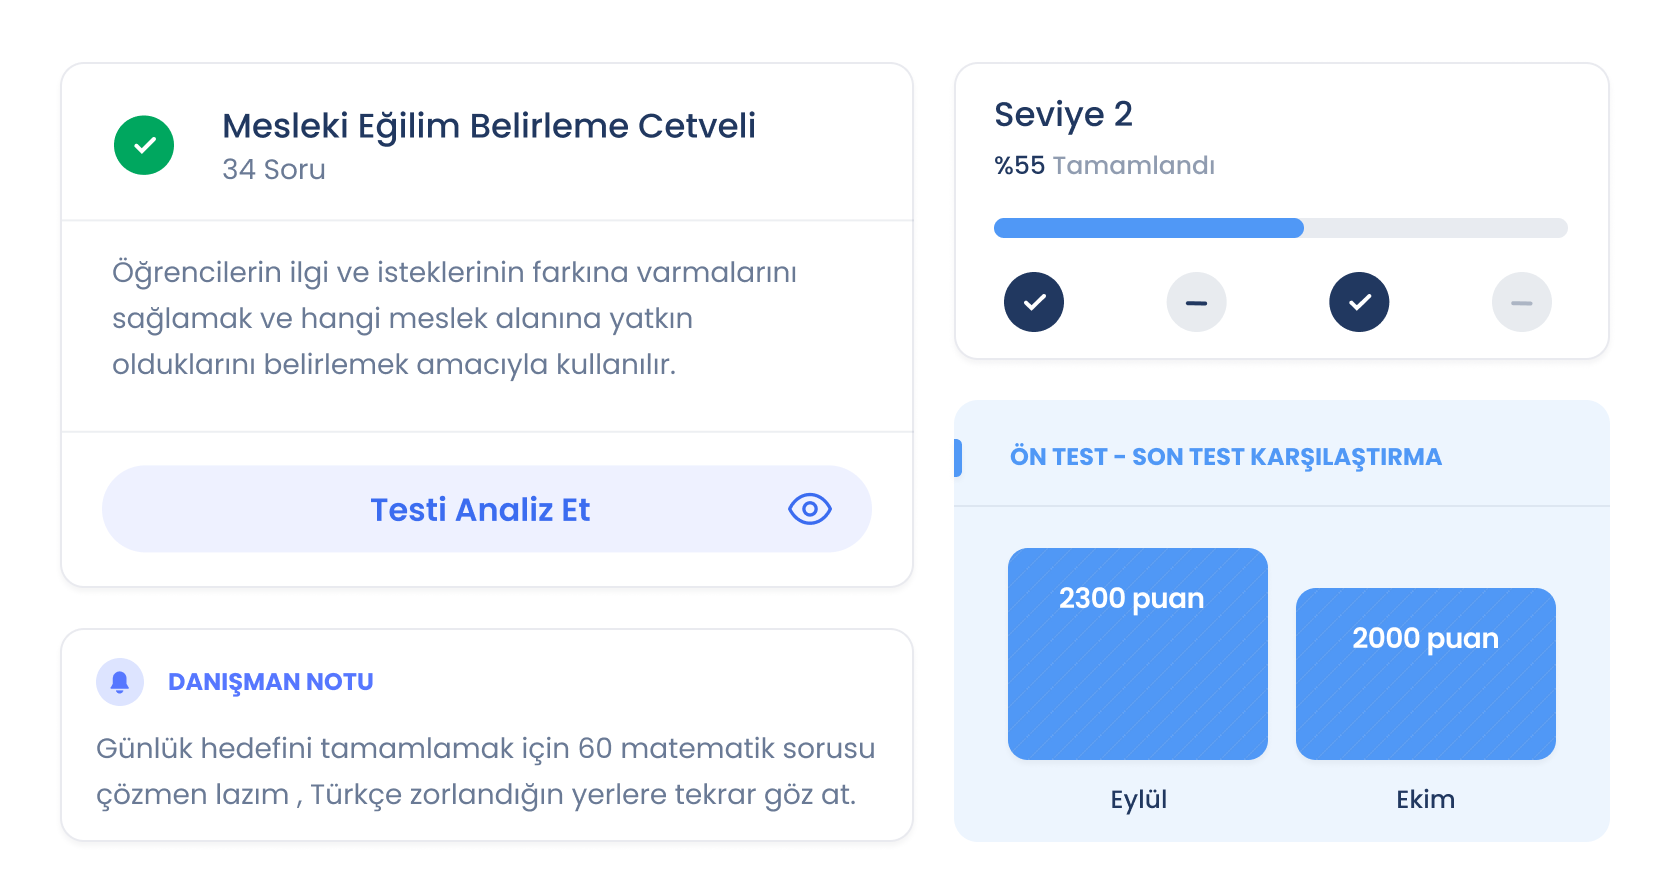Screen dimensions: 1670x892
Task: Click the 2300 puan bar for Eylül
Action: (x=1137, y=654)
